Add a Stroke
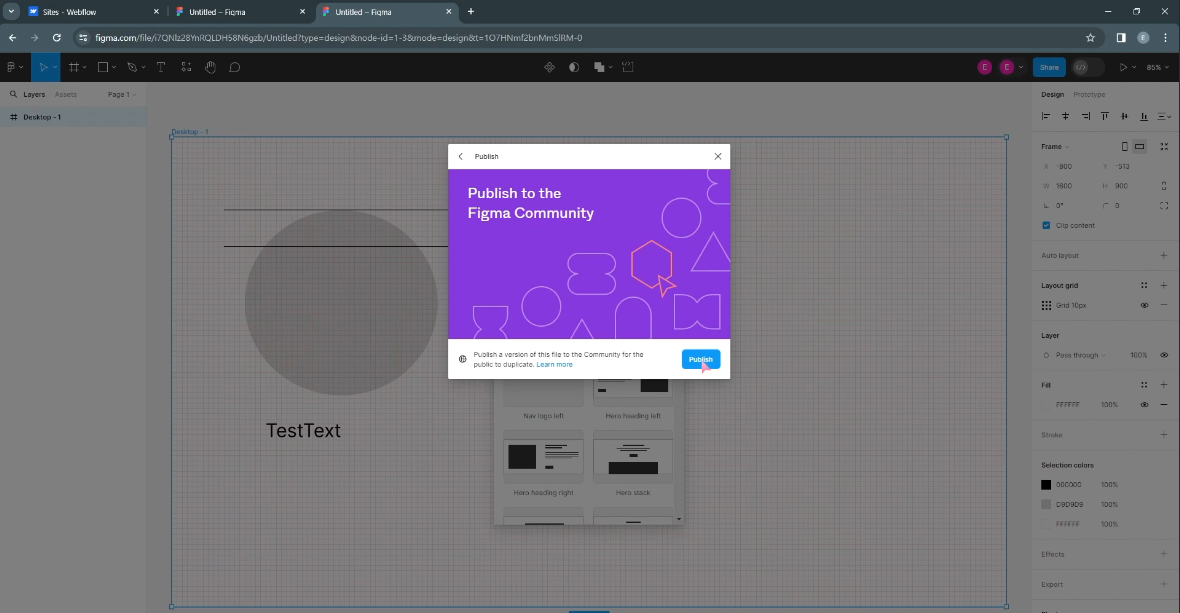This screenshot has width=1180, height=613. click(1164, 435)
